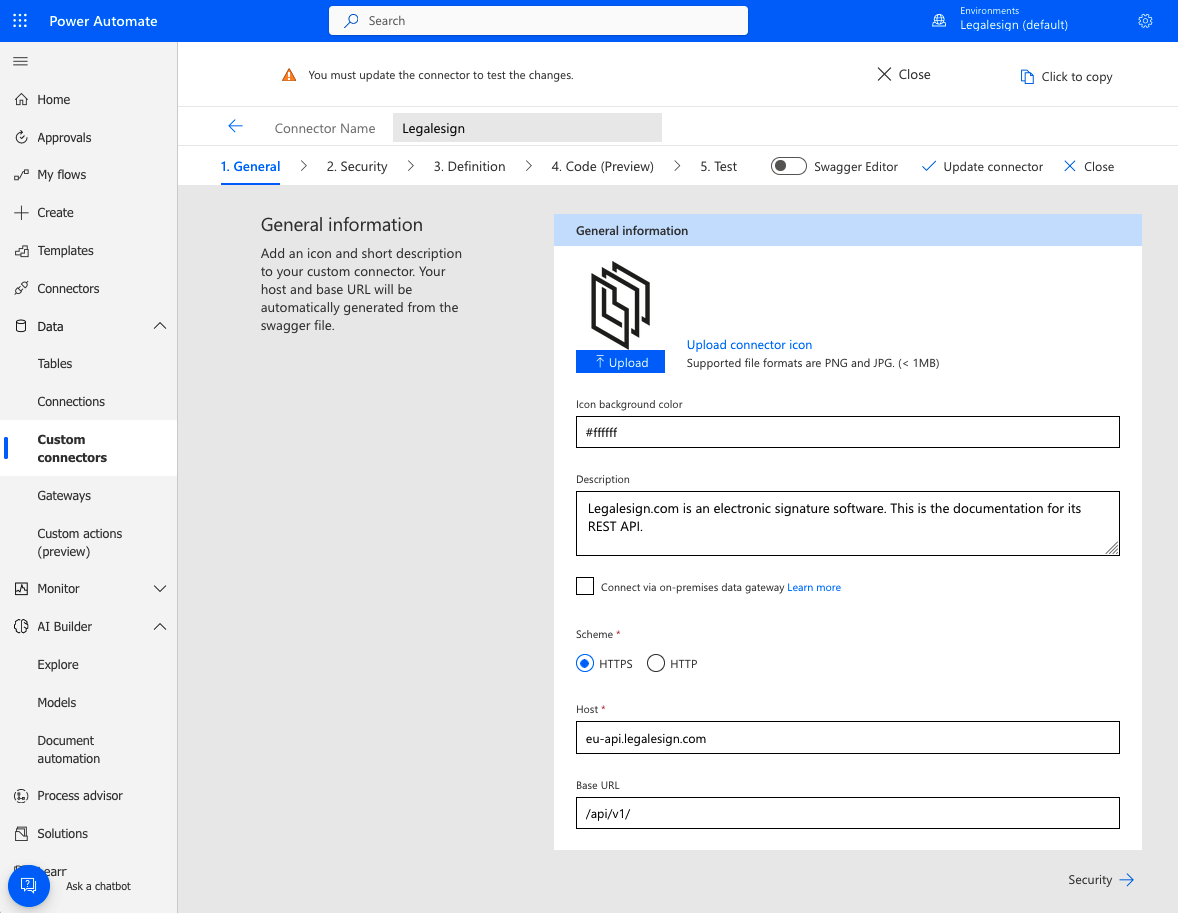Screen dimensions: 1178x913
Task: Collapse the AI Builder section chevron
Action: 160,627
